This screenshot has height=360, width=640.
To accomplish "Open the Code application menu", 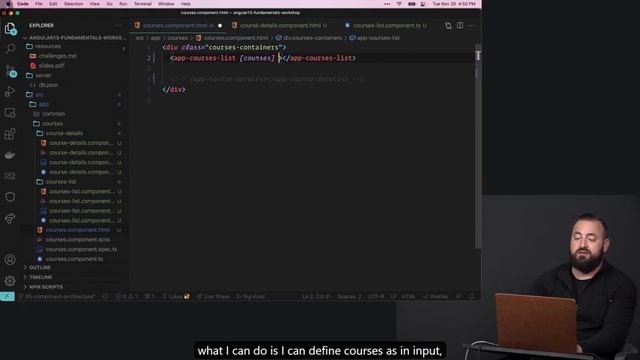I will (22, 4).
